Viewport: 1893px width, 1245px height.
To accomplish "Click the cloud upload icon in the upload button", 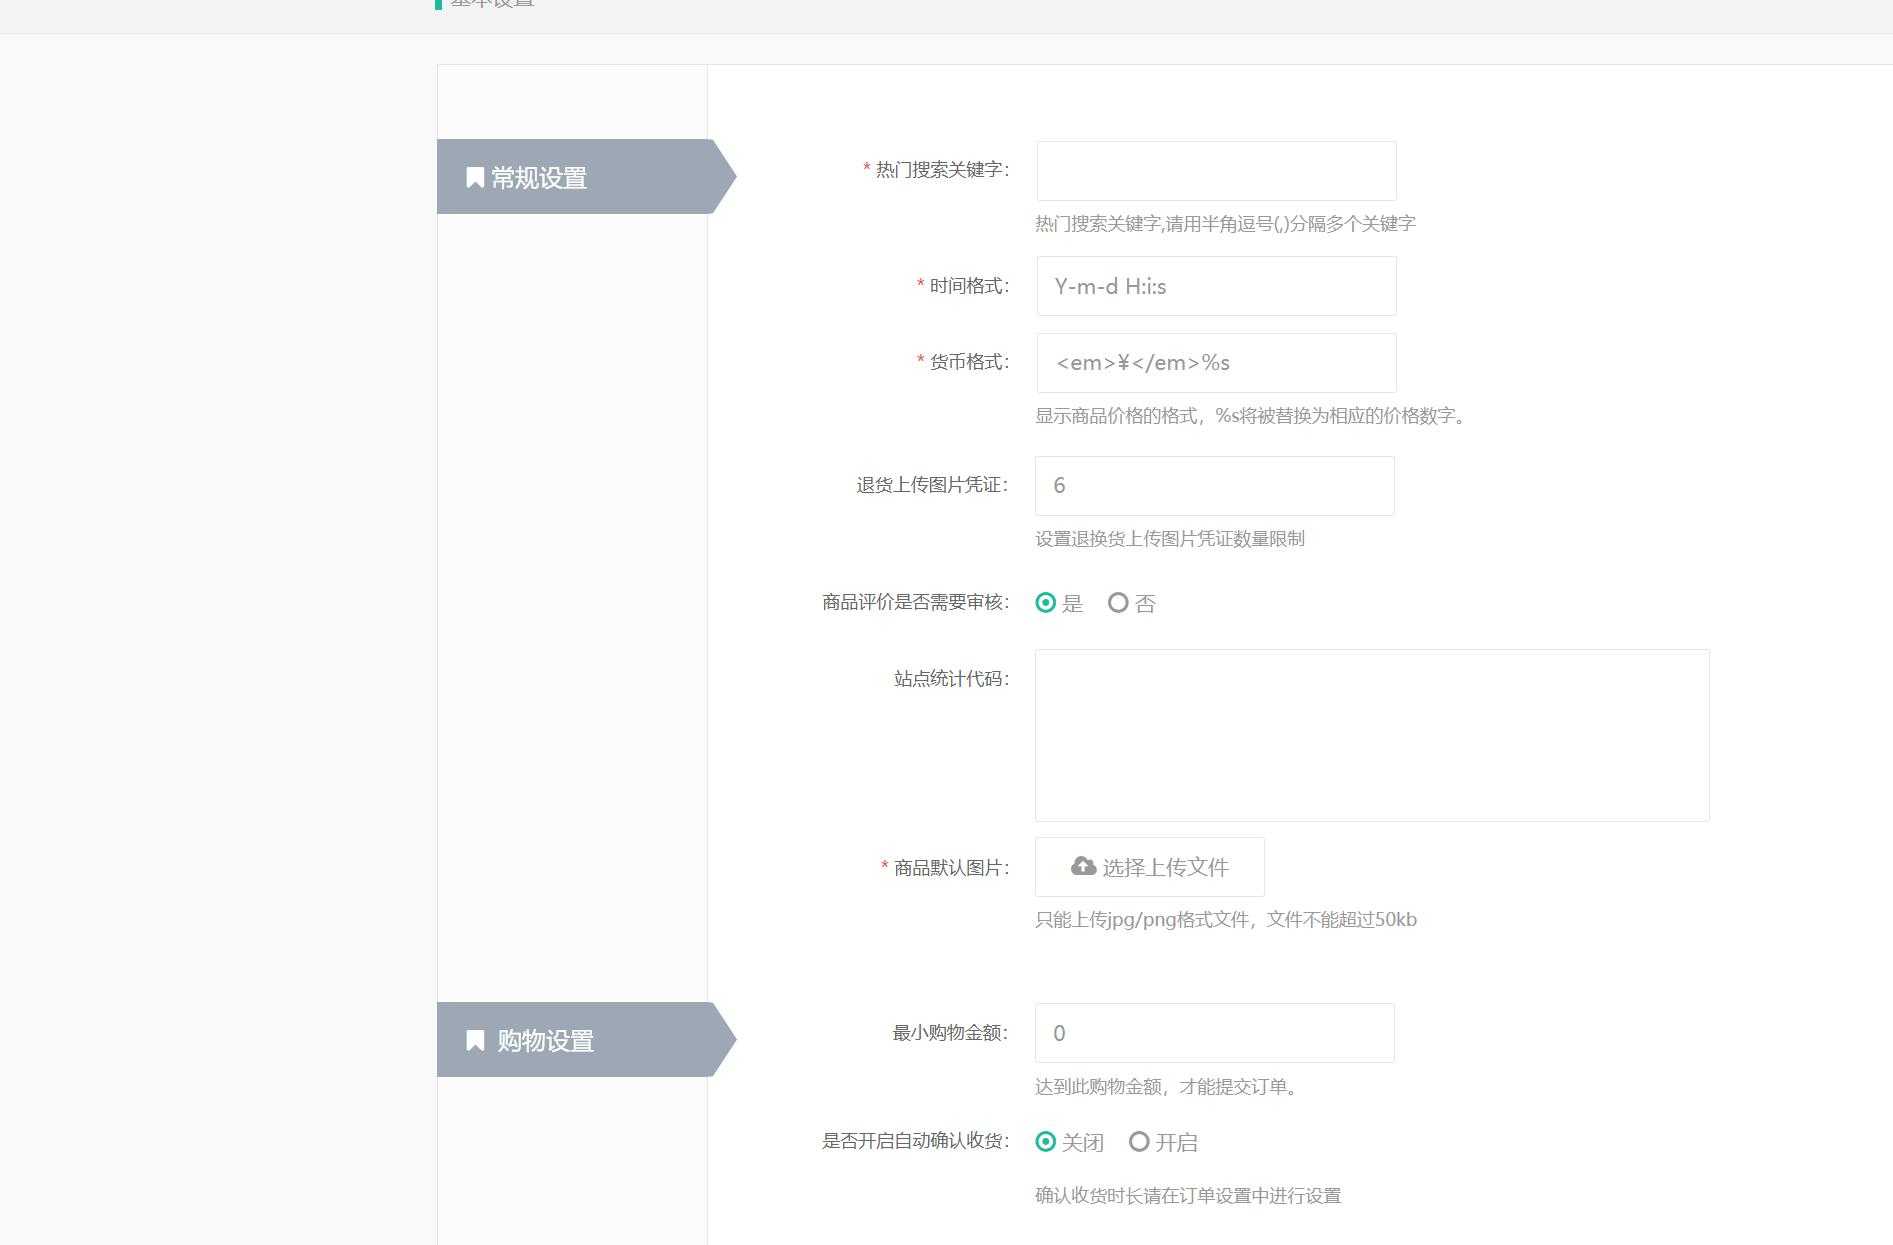I will point(1083,866).
